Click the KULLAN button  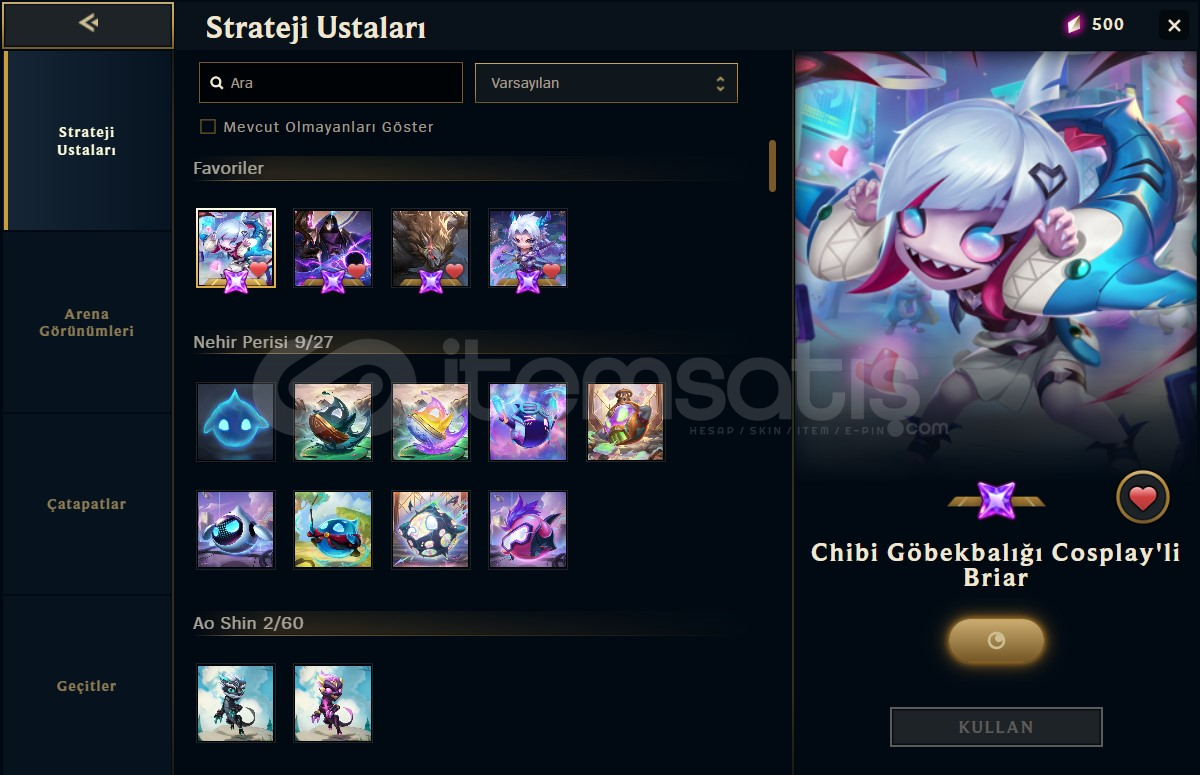click(996, 727)
